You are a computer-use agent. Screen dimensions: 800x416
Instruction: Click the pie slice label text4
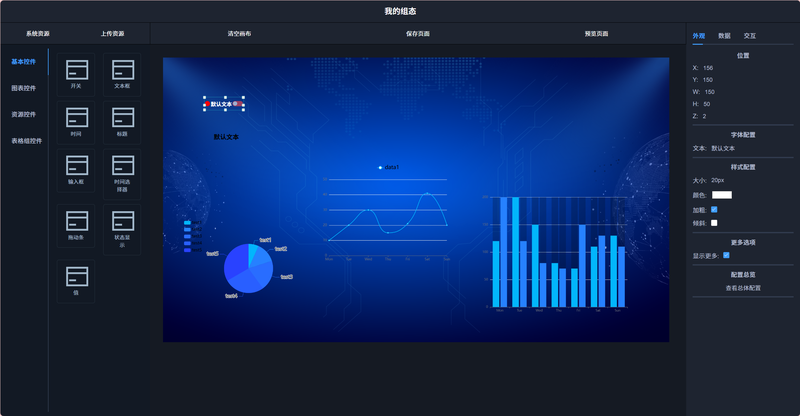pyautogui.click(x=231, y=296)
